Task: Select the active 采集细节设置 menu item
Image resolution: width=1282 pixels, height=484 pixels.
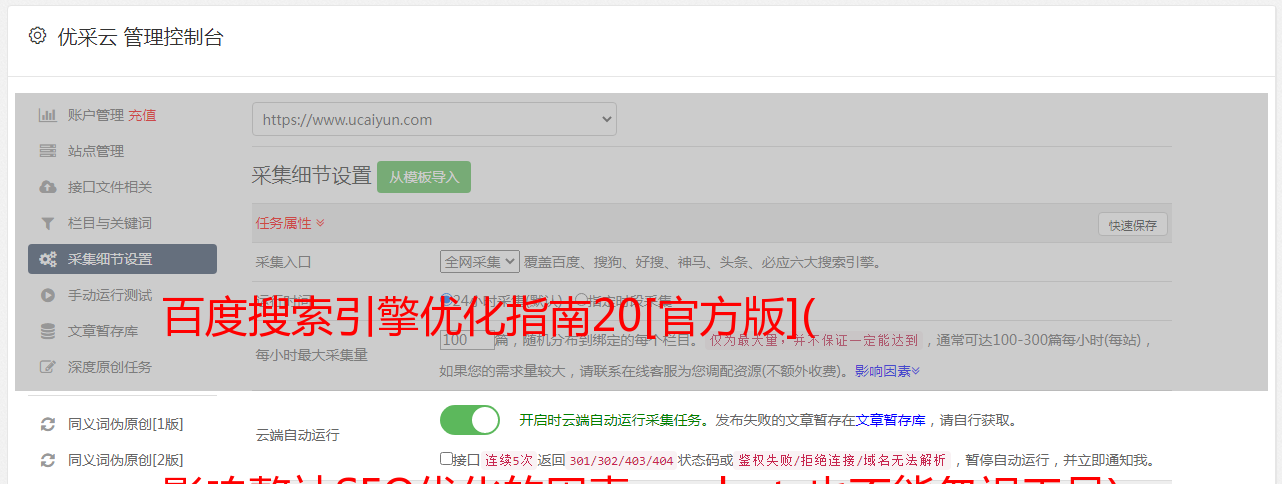Action: [x=122, y=259]
